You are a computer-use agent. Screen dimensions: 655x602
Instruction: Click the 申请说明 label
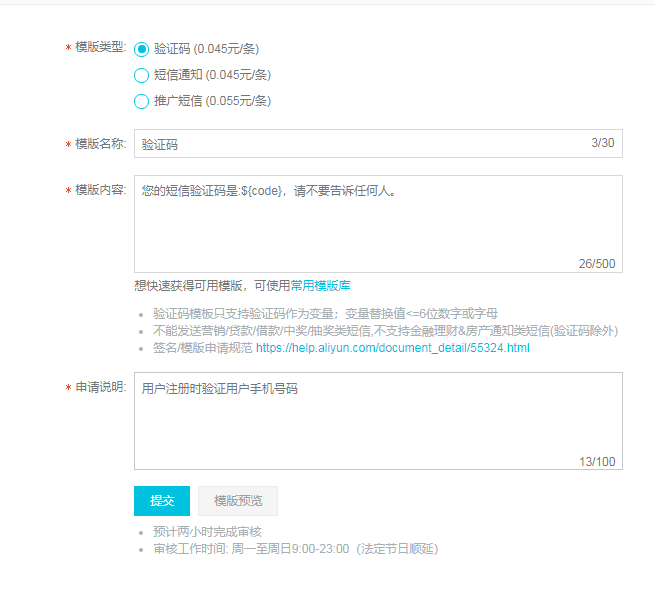tap(100, 387)
